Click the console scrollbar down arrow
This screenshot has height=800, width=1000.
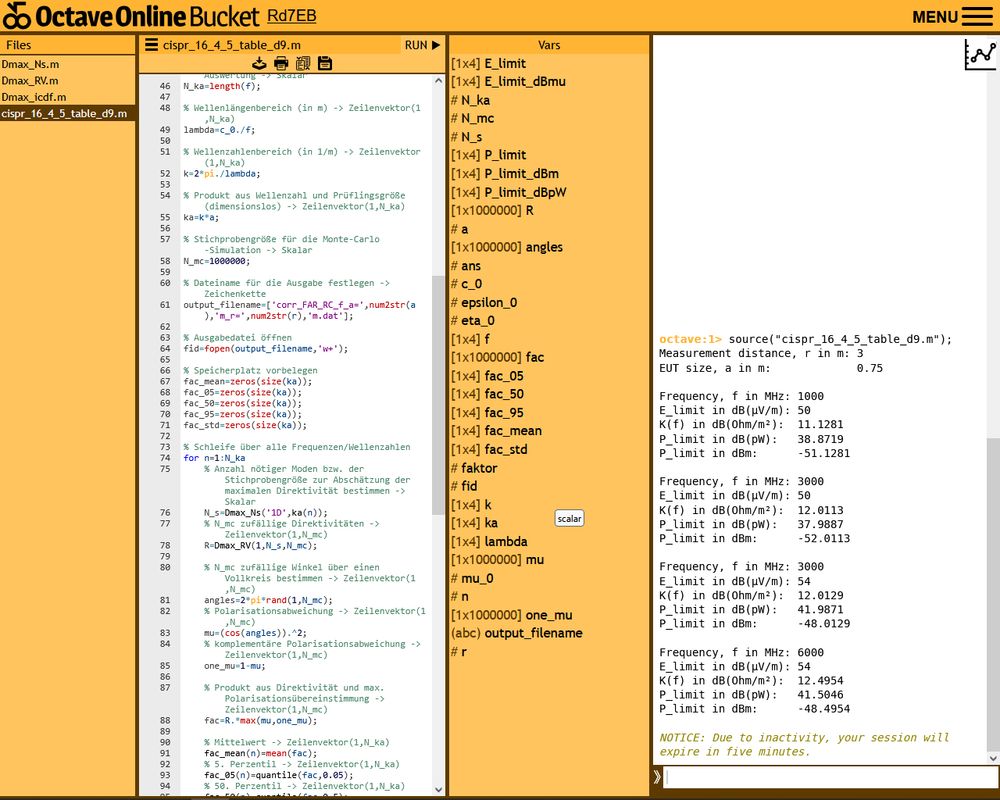tap(993, 758)
